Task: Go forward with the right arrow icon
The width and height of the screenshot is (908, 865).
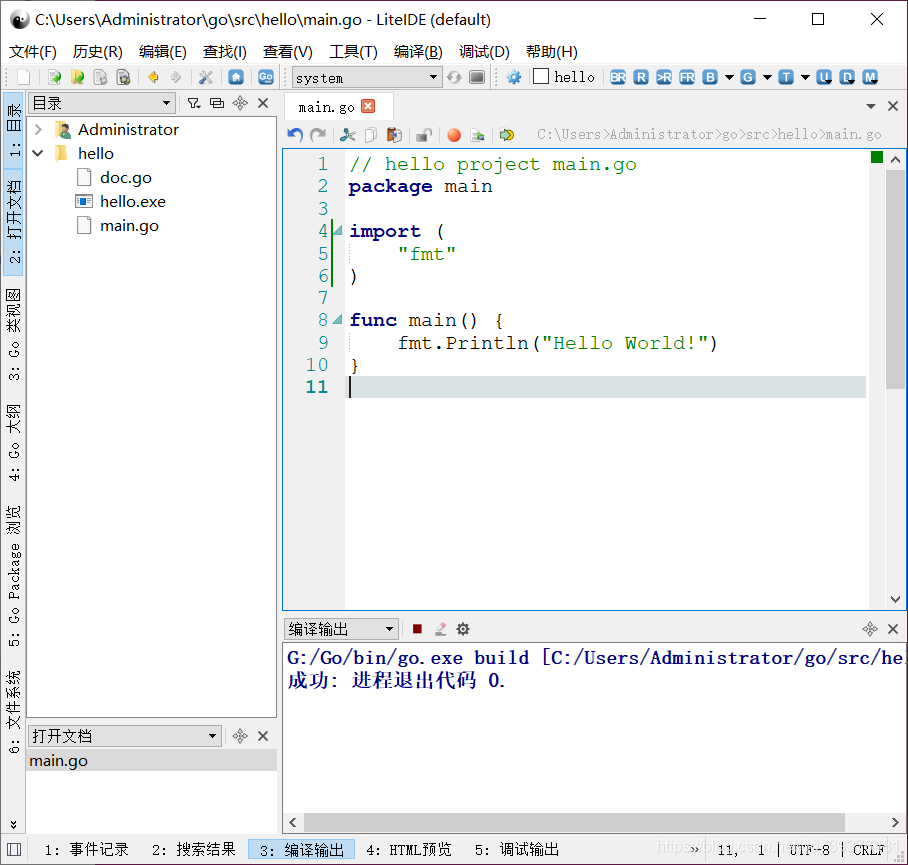Action: [x=176, y=77]
